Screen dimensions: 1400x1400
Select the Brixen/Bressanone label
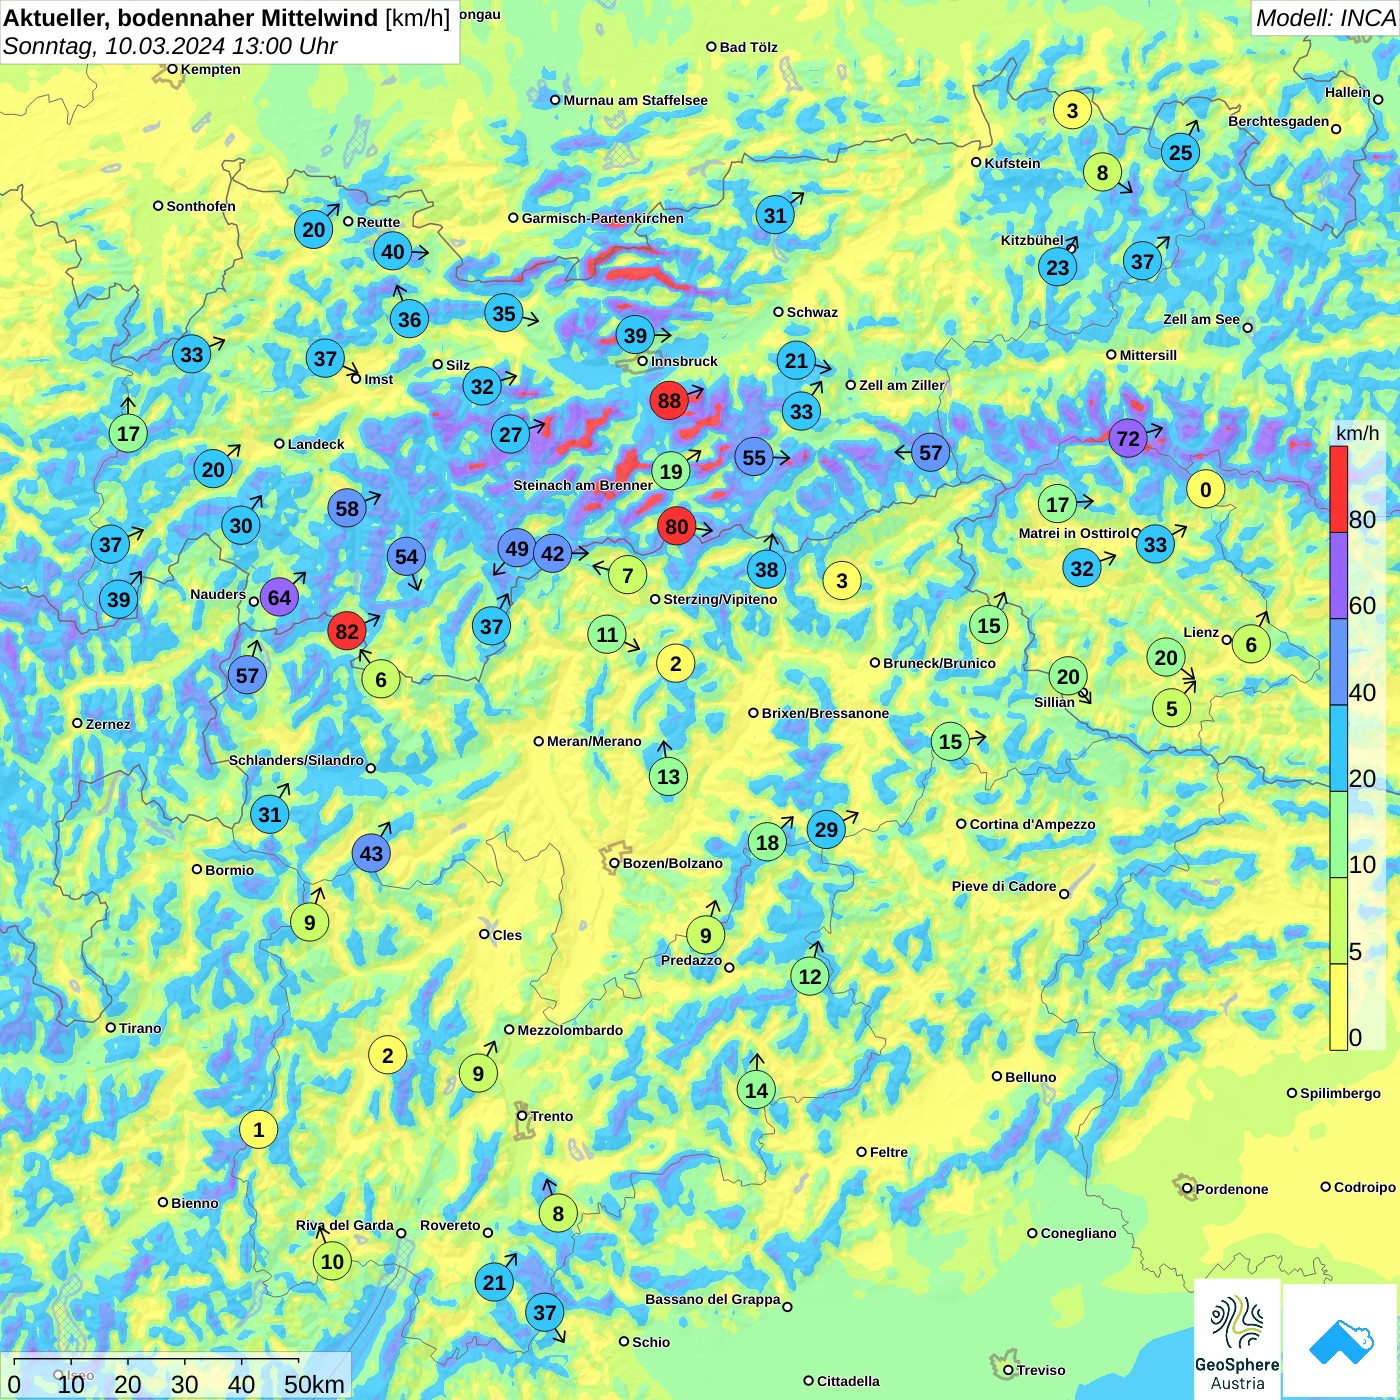(x=825, y=713)
